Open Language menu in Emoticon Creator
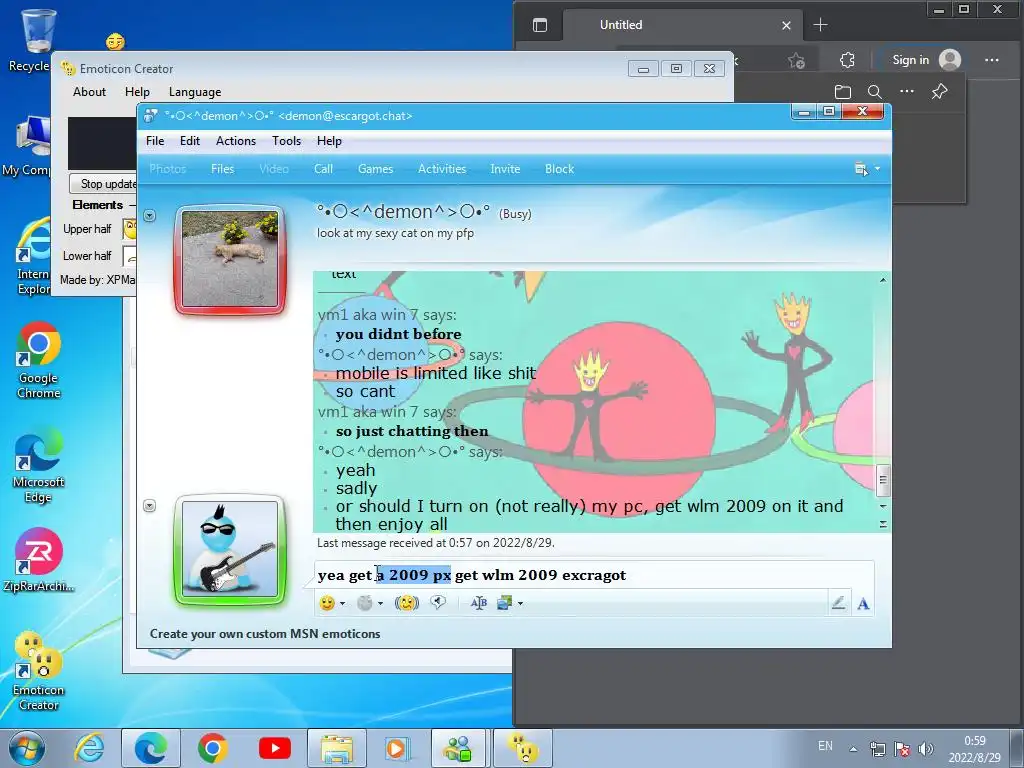Image resolution: width=1024 pixels, height=768 pixels. [195, 92]
